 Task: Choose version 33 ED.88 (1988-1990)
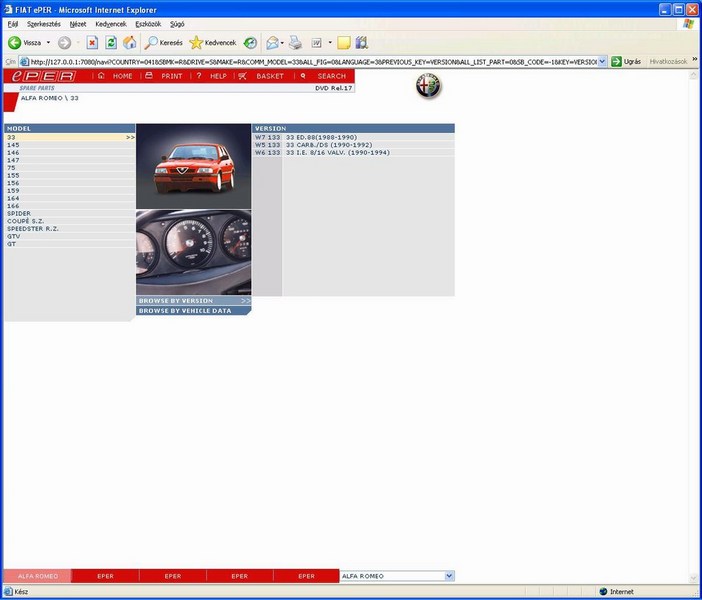pyautogui.click(x=353, y=137)
